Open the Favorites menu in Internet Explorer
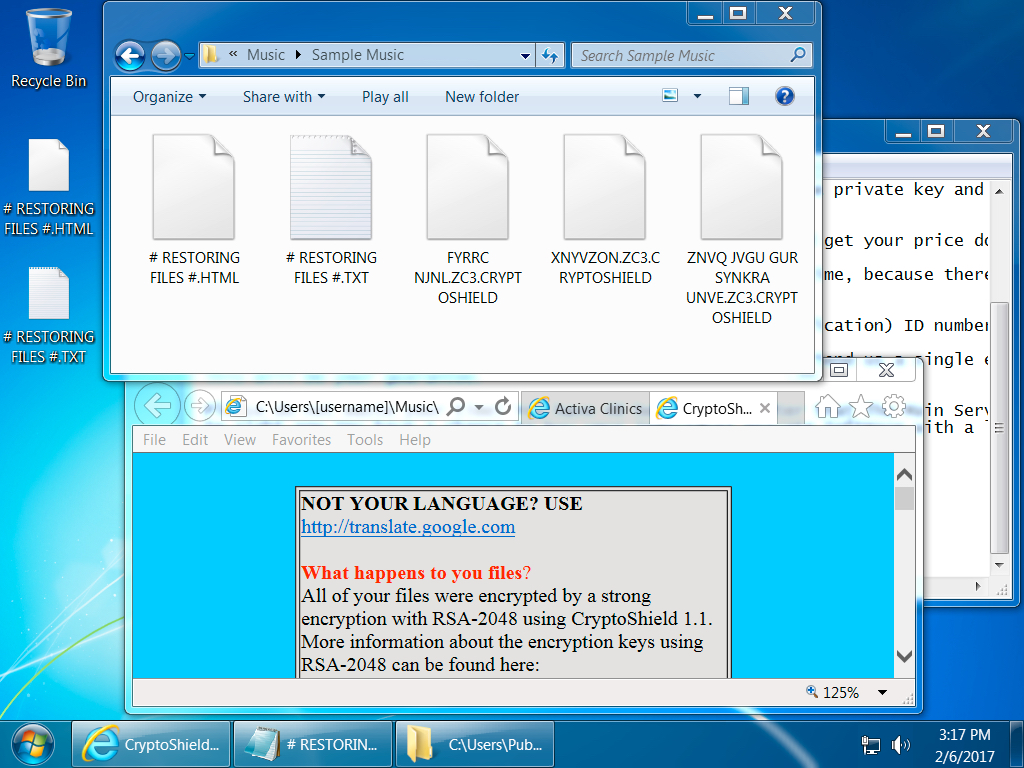This screenshot has height=768, width=1024. pyautogui.click(x=301, y=440)
